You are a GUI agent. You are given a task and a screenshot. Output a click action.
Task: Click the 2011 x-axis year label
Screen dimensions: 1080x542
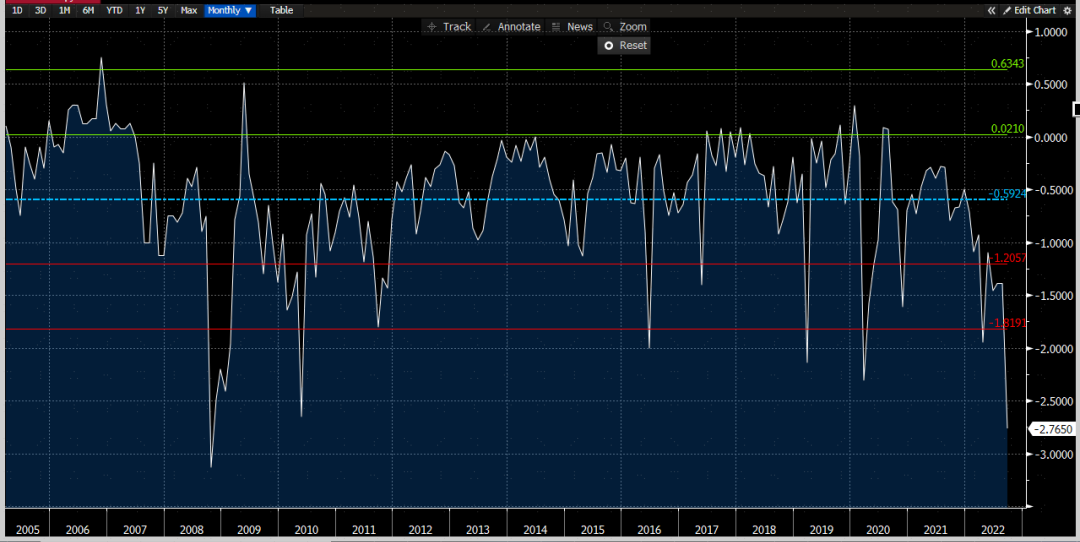click(x=363, y=530)
